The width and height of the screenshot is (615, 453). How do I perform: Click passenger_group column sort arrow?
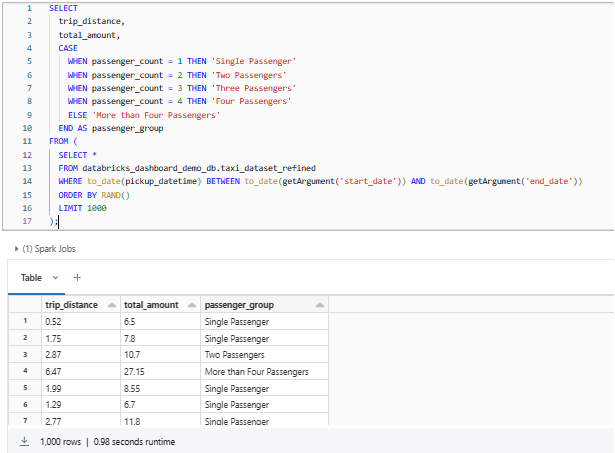[x=319, y=305]
